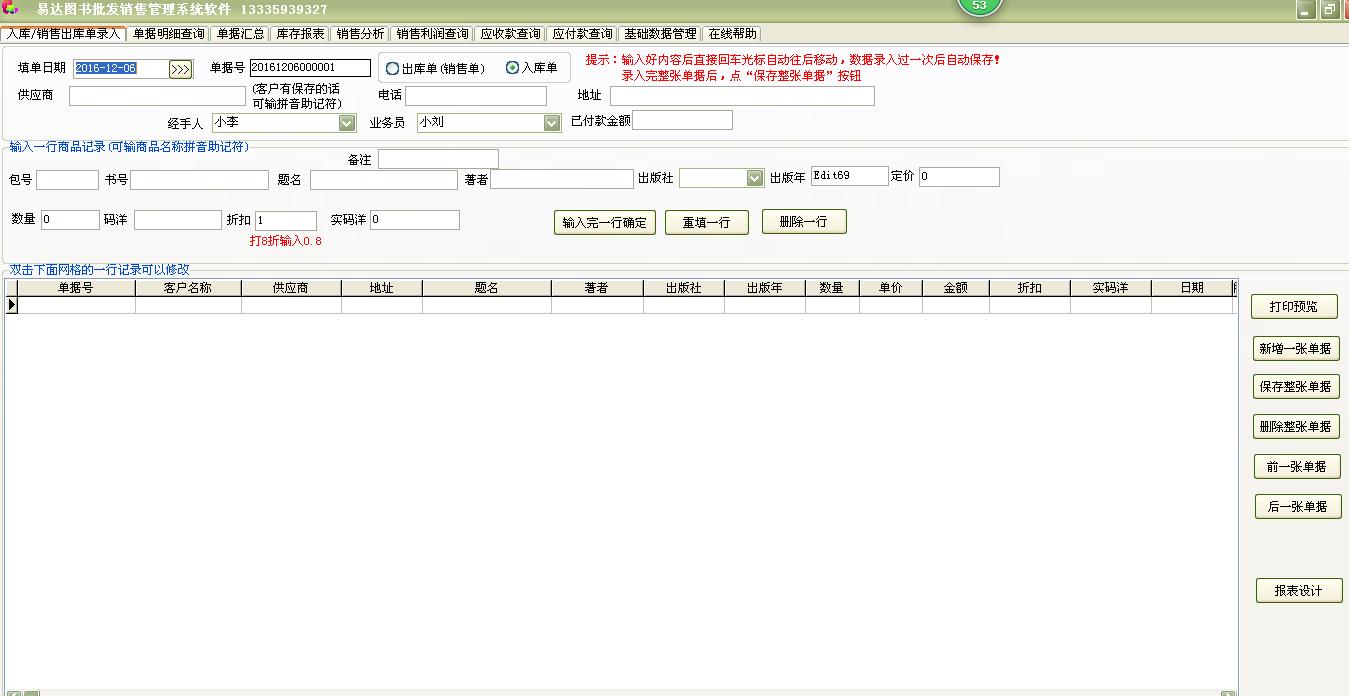Expand the 业务员 dropdown

click(552, 123)
